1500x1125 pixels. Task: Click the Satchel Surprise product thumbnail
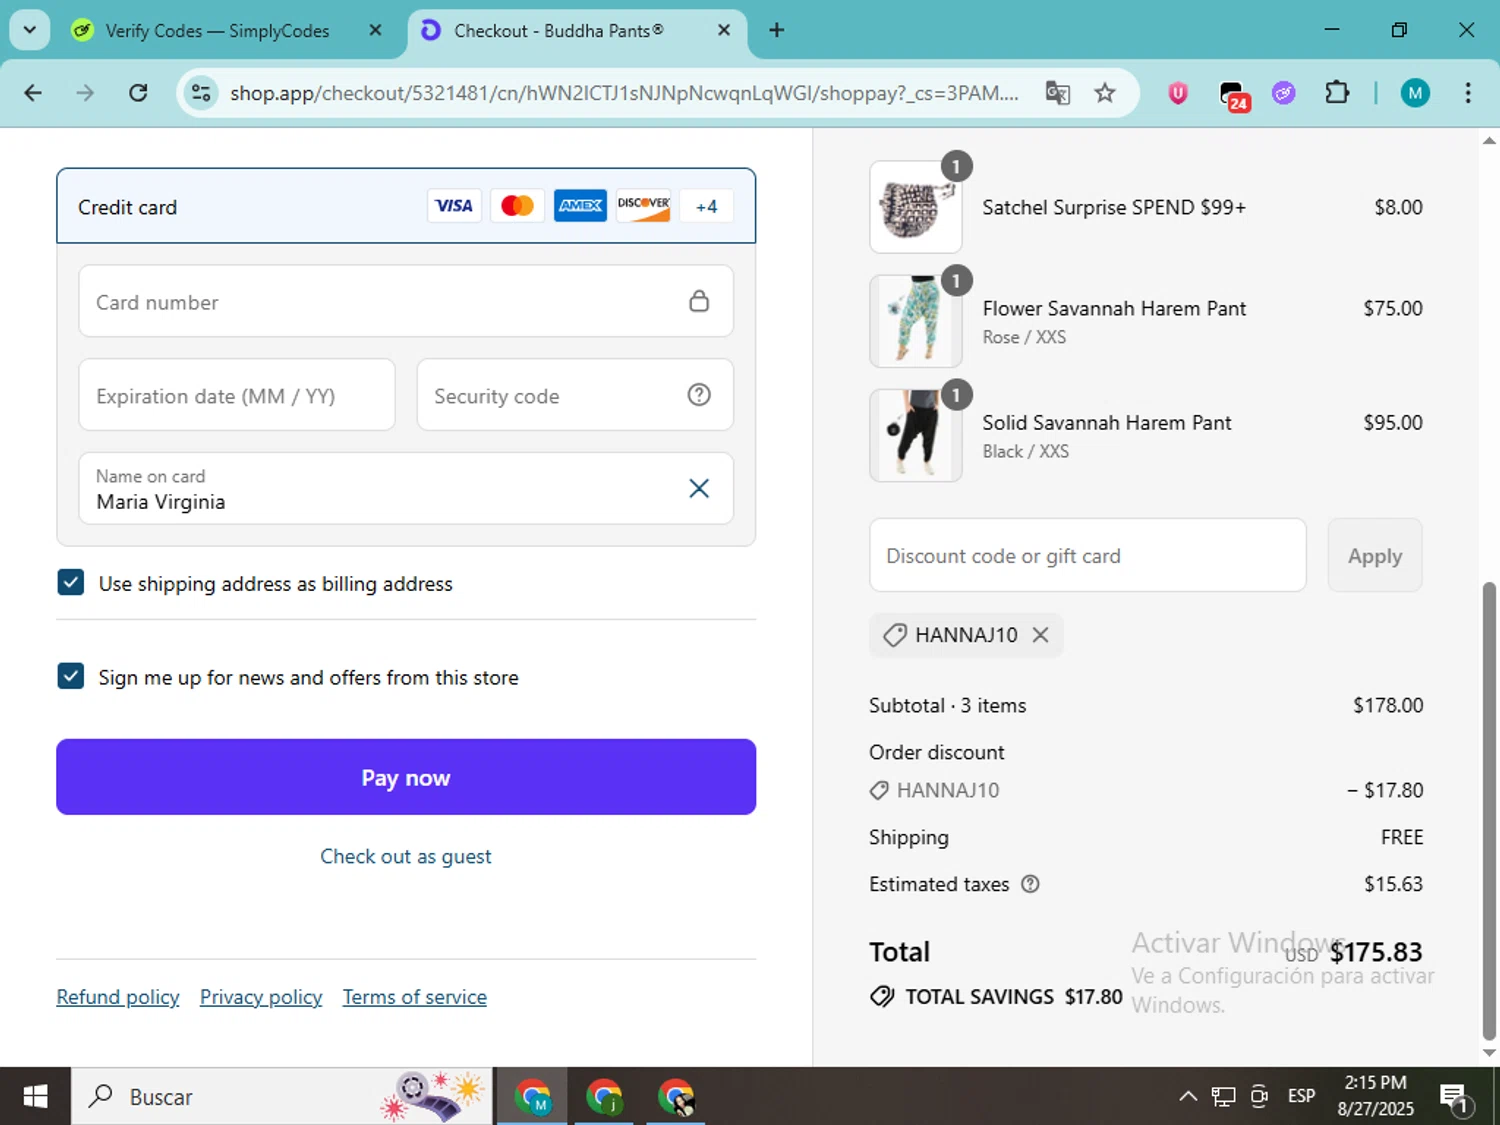(x=916, y=207)
